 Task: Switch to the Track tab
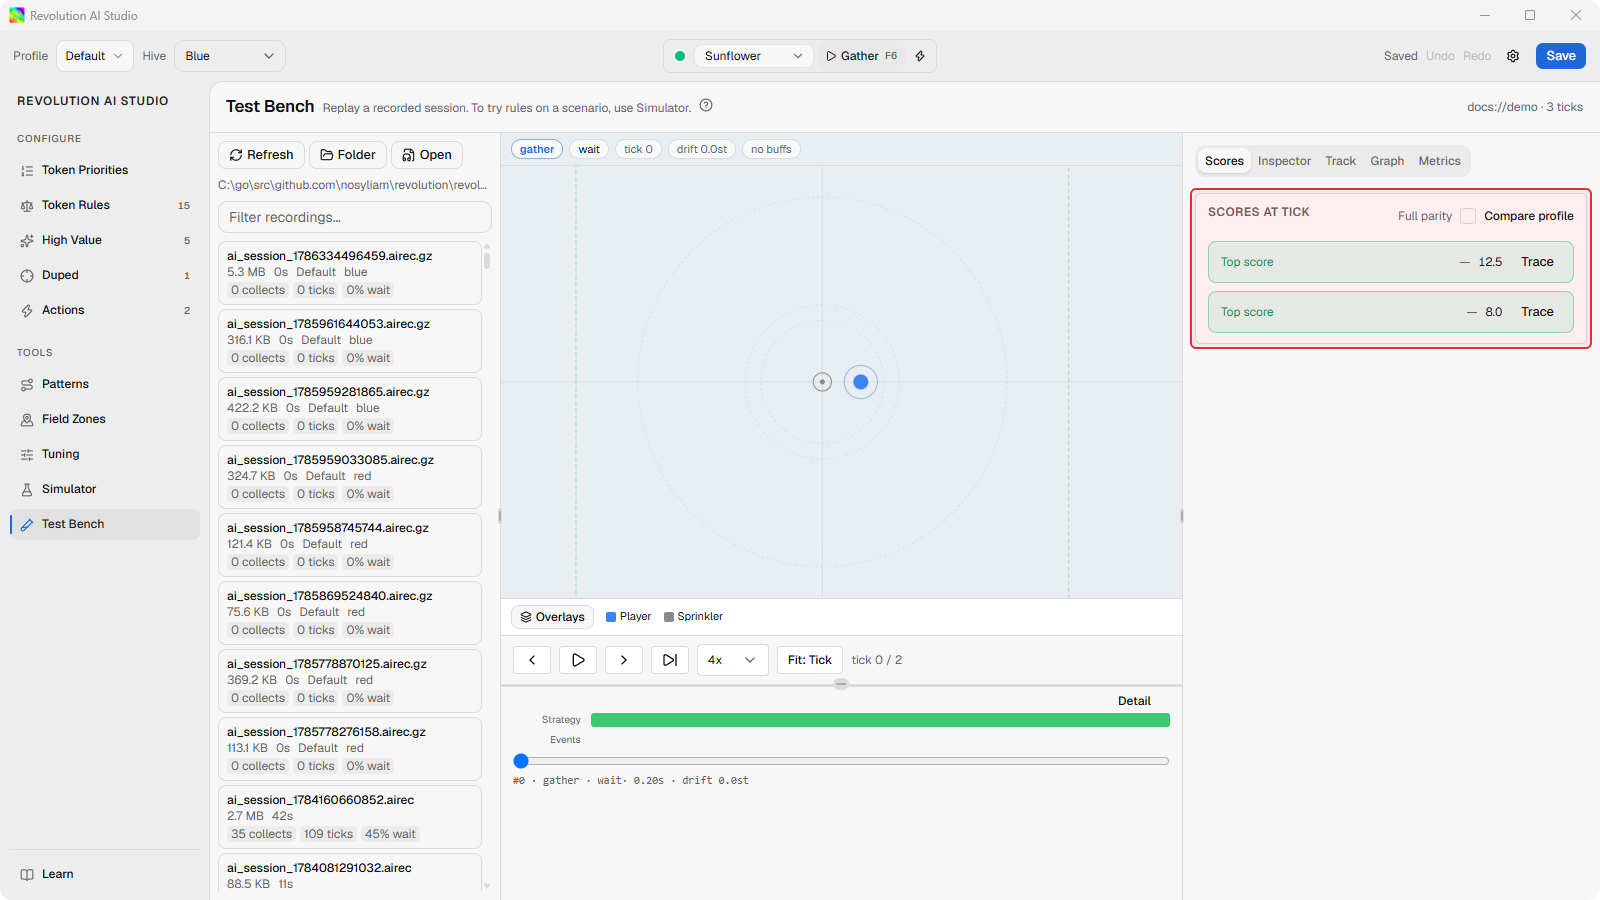tap(1340, 161)
